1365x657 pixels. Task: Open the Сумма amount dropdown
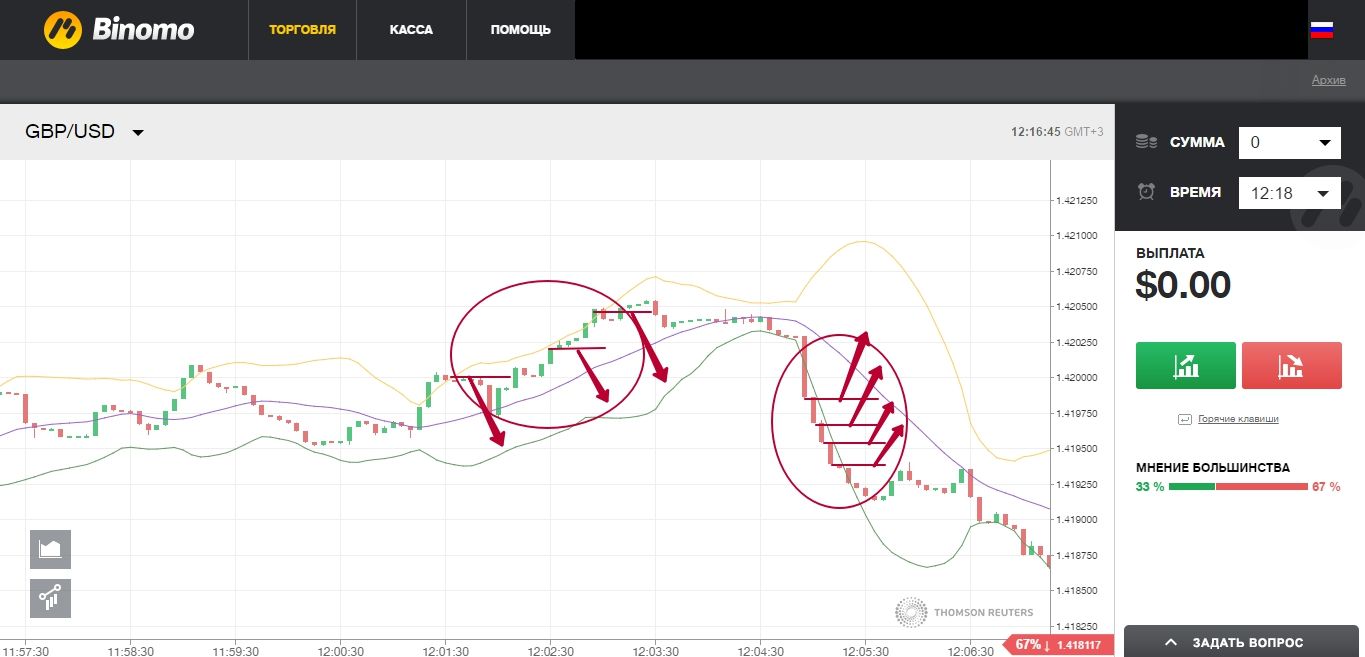coord(1289,142)
